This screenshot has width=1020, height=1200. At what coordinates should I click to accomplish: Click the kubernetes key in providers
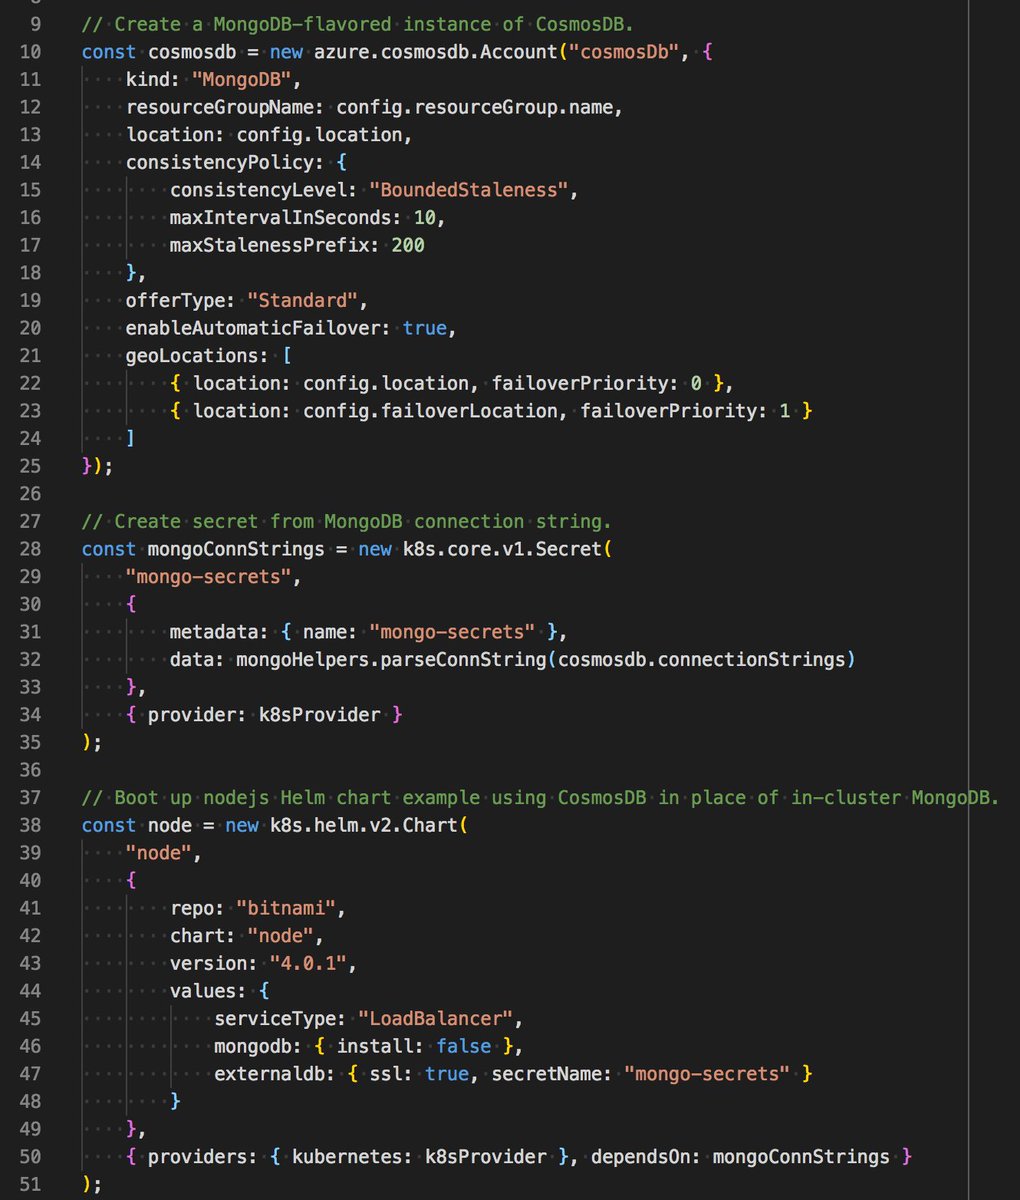tap(346, 1157)
